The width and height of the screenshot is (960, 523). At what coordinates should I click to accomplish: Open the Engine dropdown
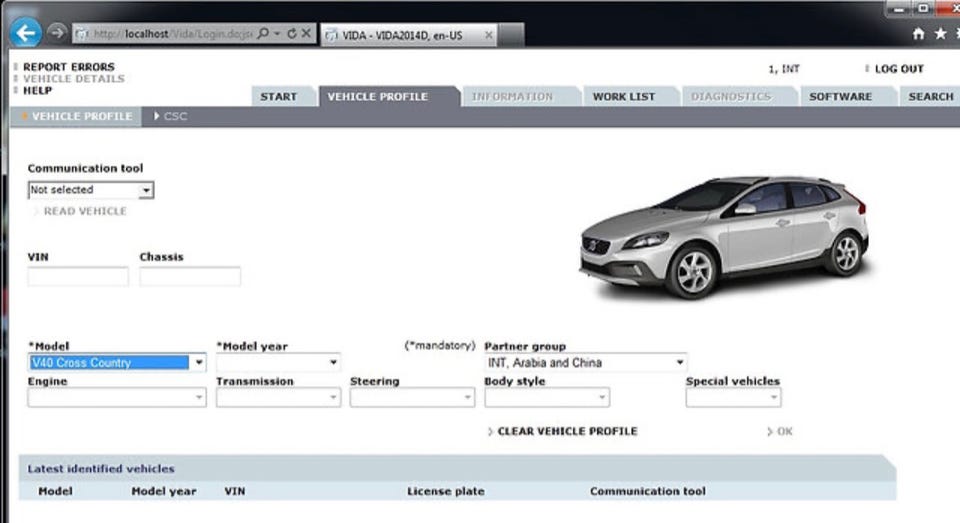[116, 397]
